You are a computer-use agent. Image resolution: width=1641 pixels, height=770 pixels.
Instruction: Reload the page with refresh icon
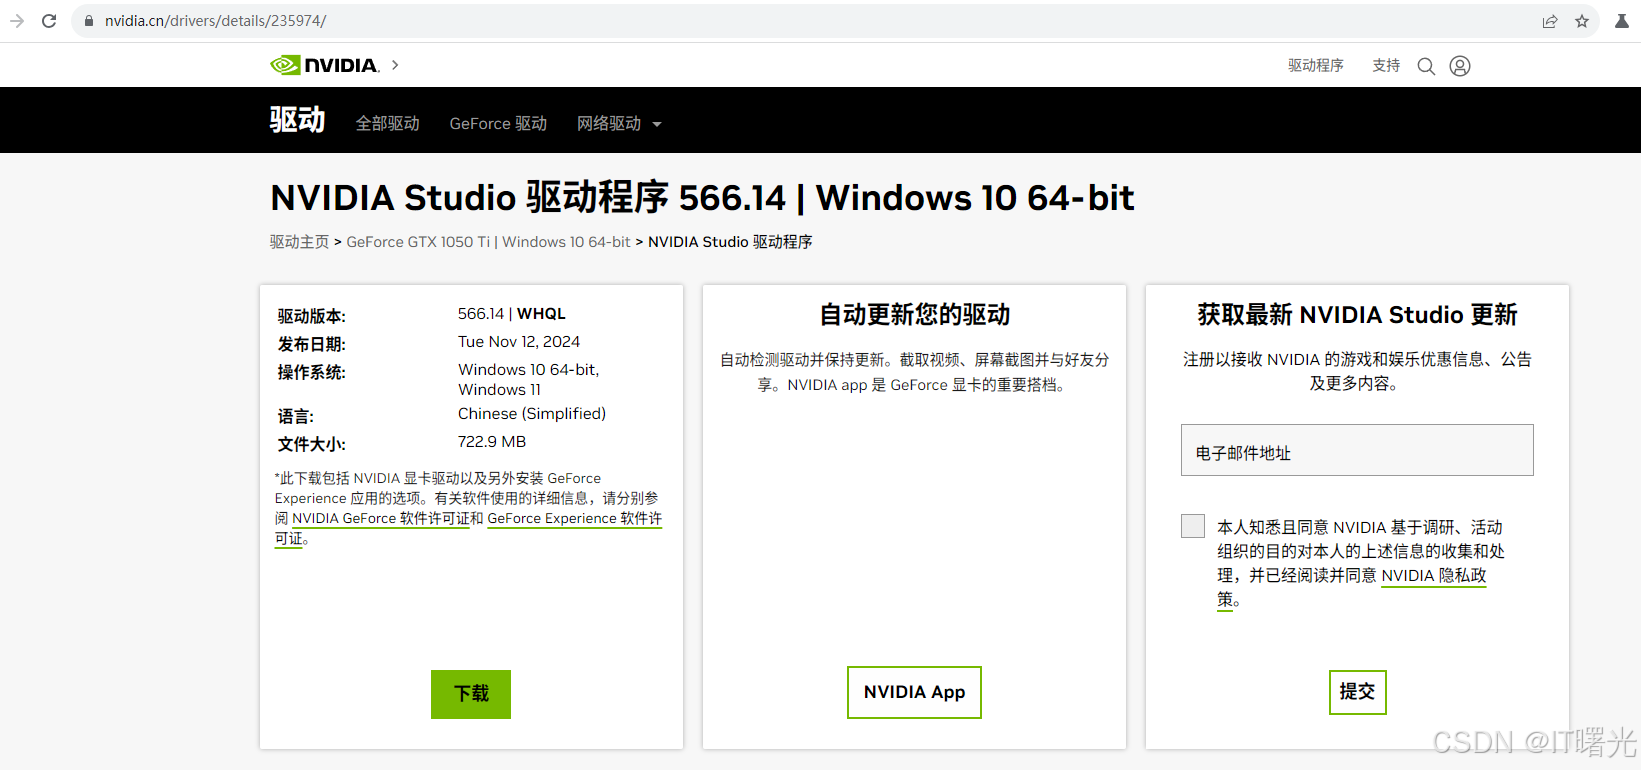49,21
